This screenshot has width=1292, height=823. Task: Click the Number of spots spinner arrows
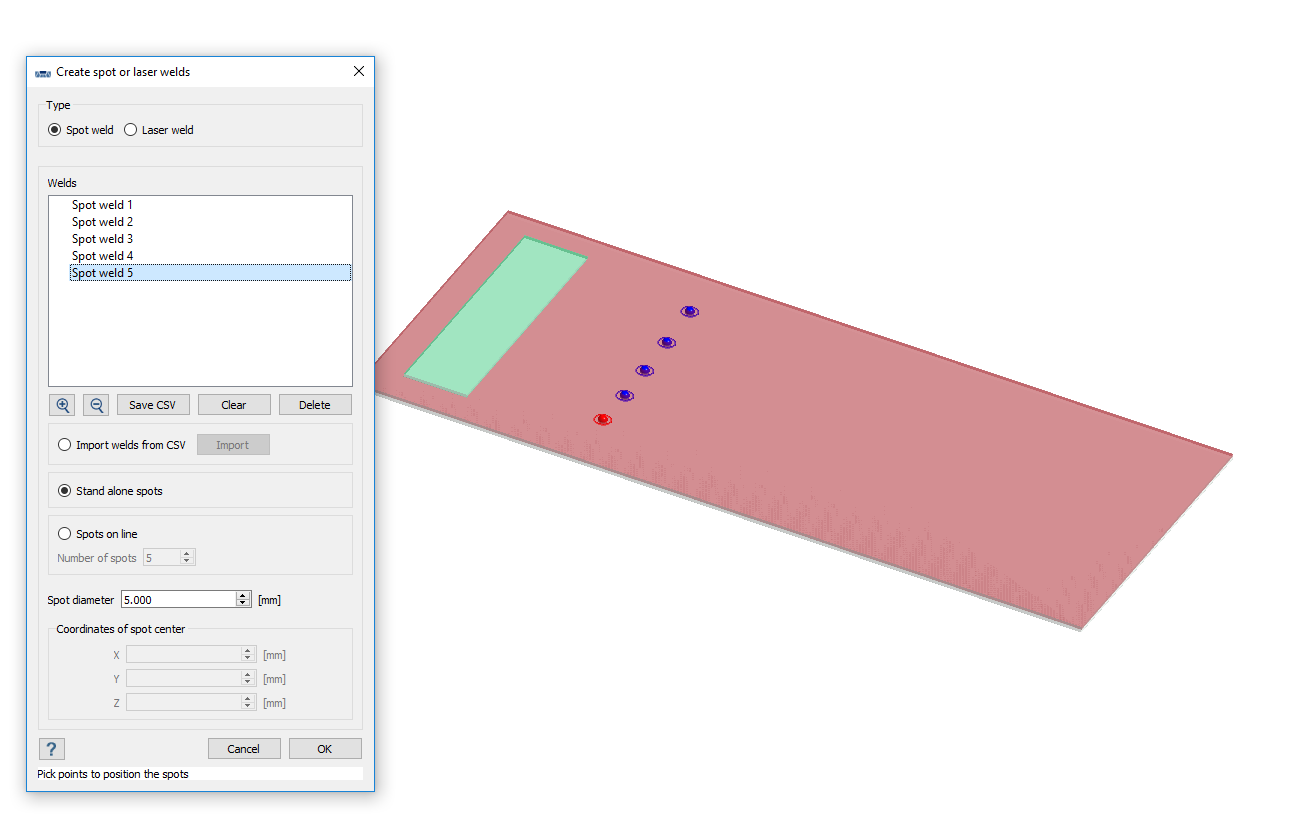[187, 557]
